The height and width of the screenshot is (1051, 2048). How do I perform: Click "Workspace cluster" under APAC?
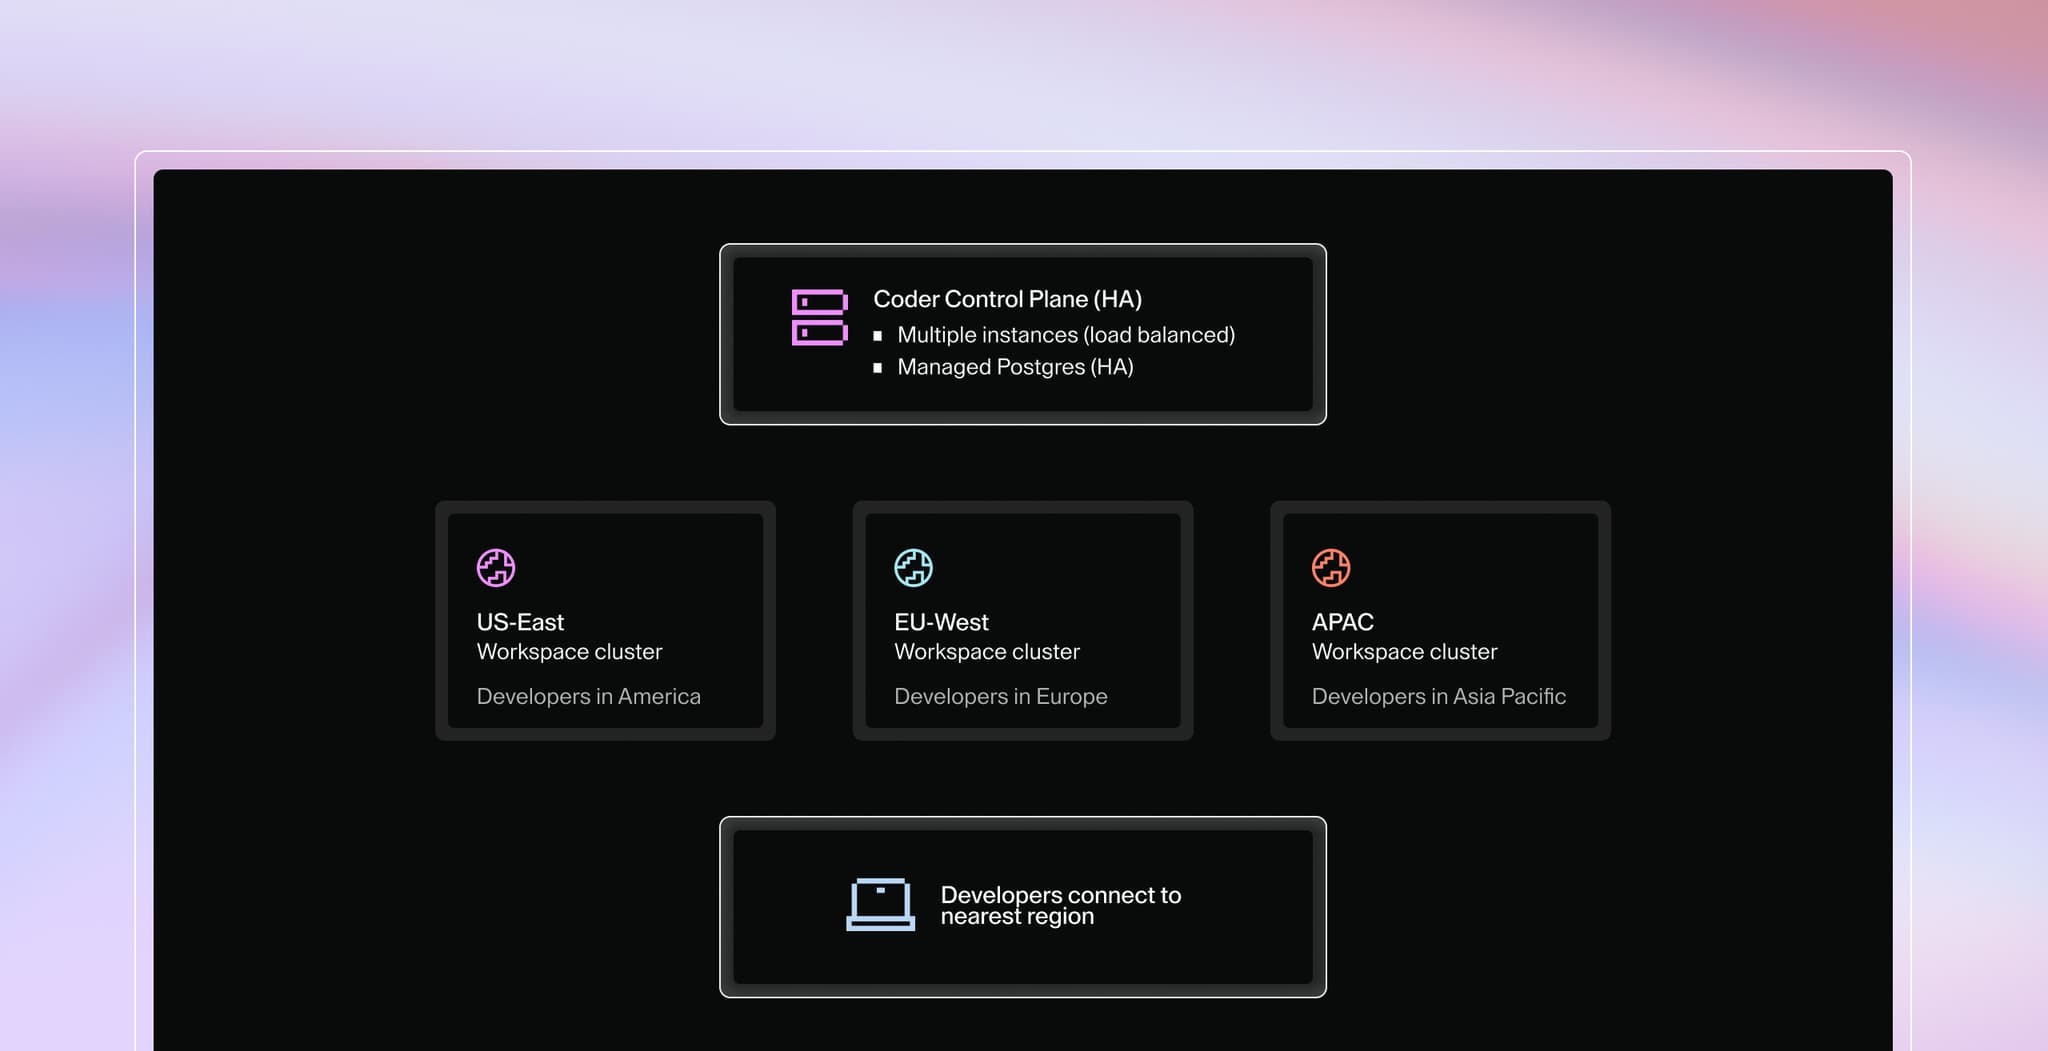(1404, 652)
